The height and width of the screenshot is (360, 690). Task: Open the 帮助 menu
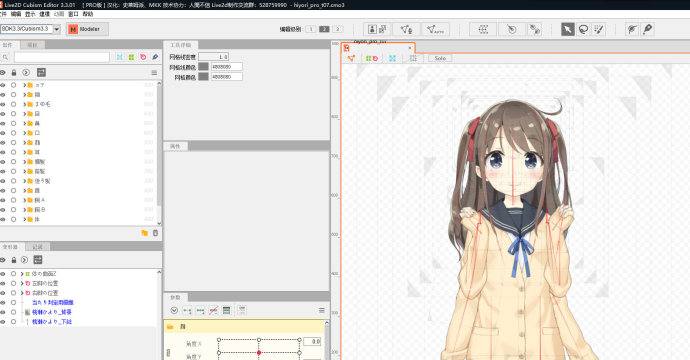(x=88, y=14)
